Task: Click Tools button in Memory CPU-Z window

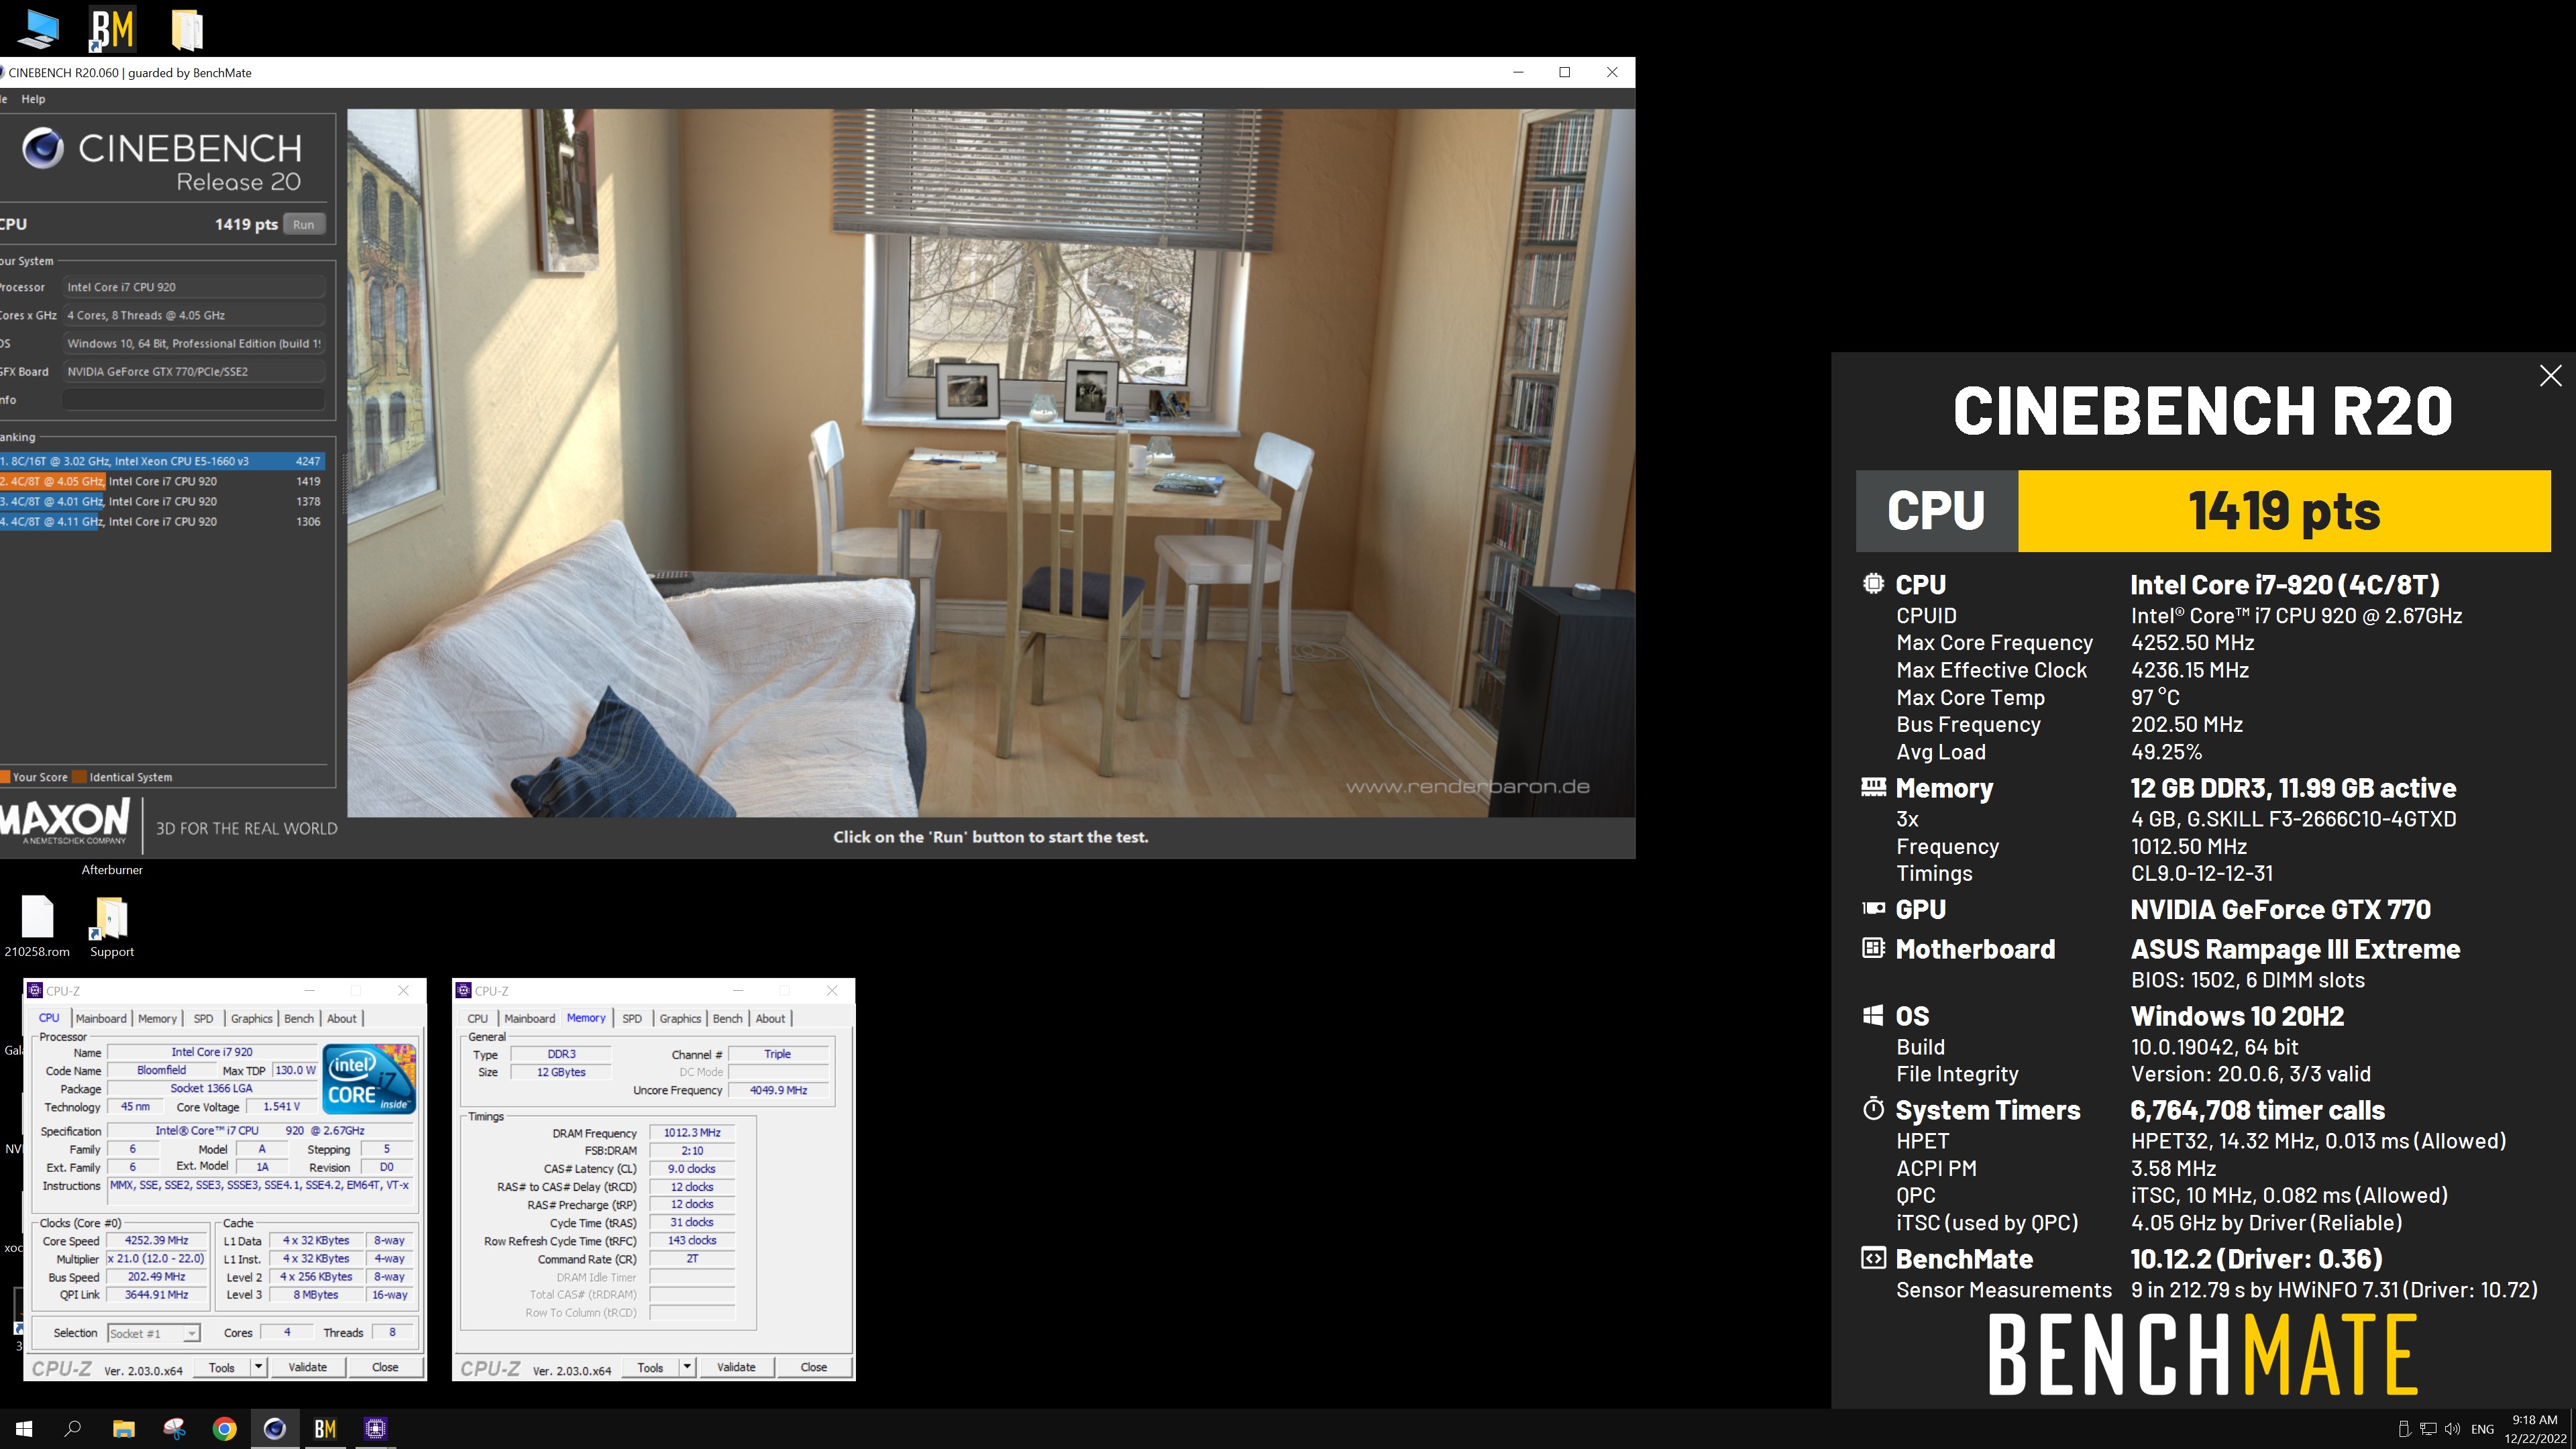Action: coord(650,1367)
